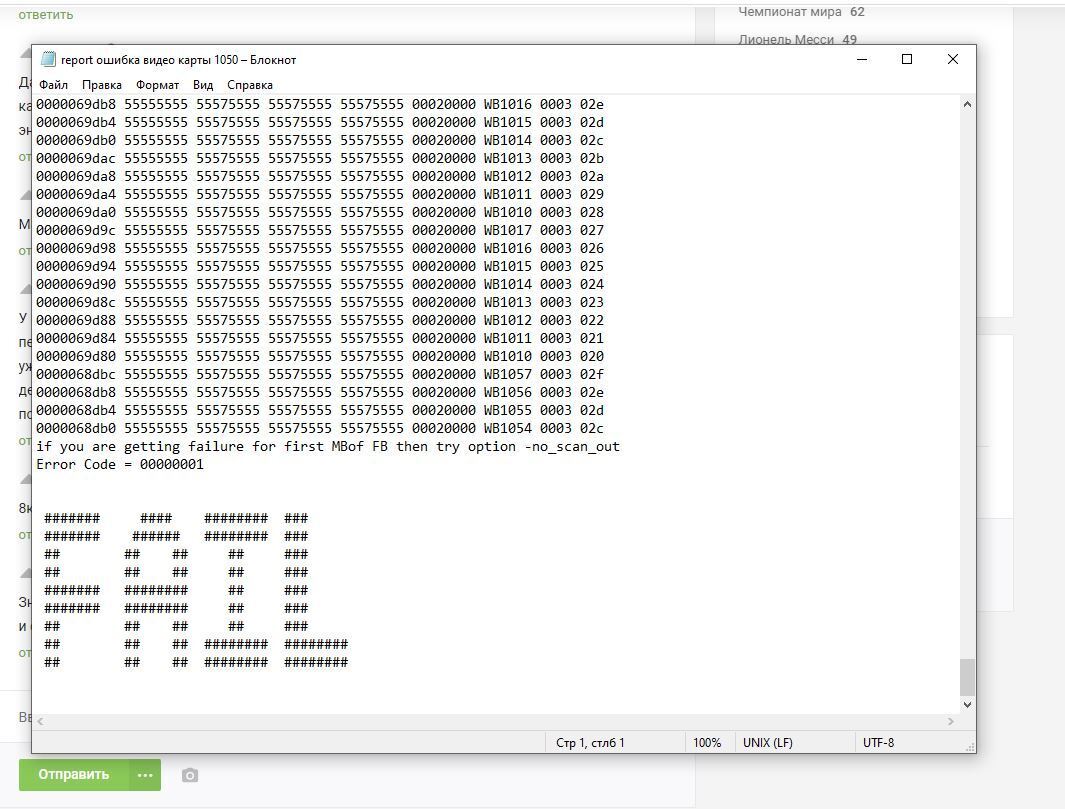Open the Справка help menu
This screenshot has height=809, width=1065.
coord(250,85)
